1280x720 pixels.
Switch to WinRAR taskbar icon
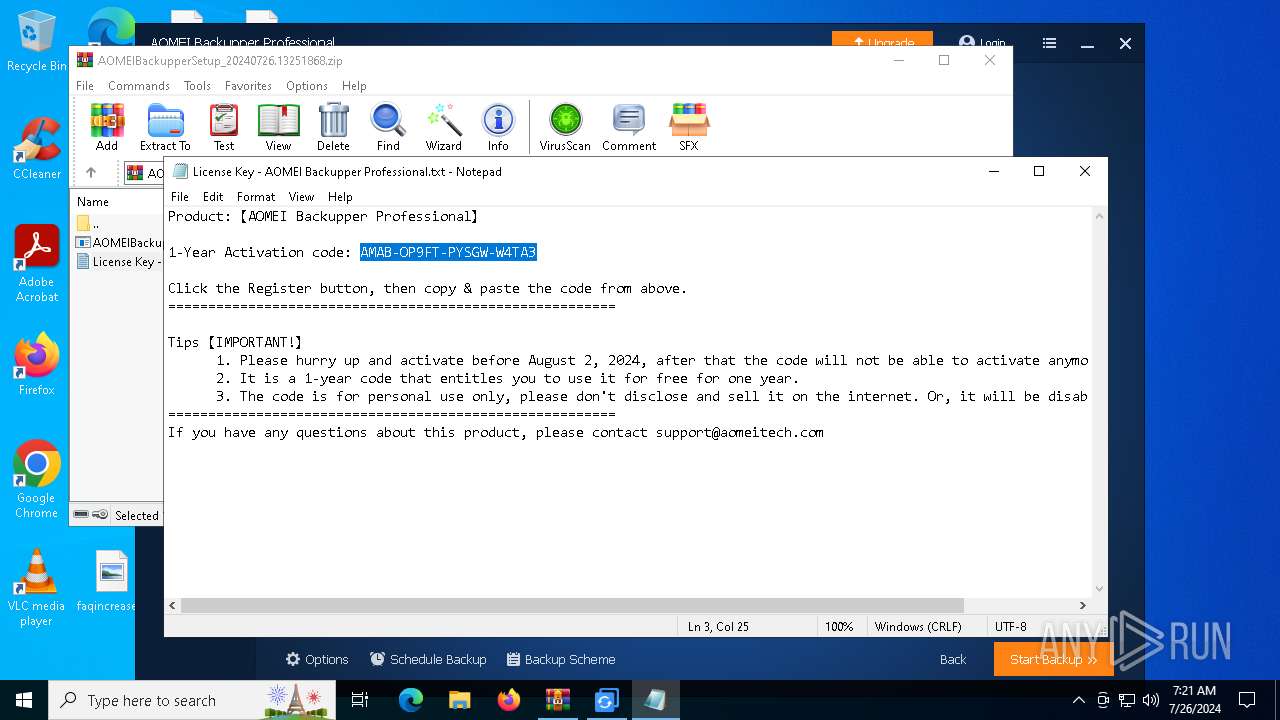tap(557, 700)
